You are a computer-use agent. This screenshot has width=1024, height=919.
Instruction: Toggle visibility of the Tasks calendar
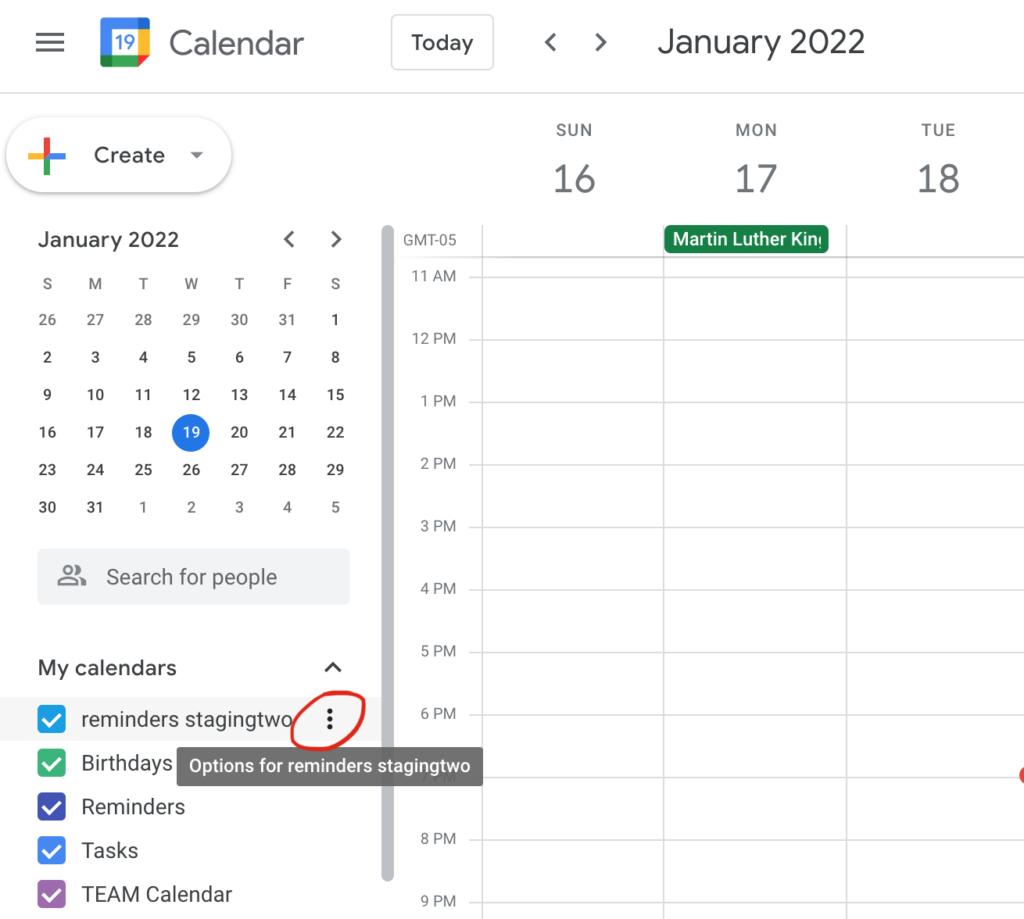point(51,850)
